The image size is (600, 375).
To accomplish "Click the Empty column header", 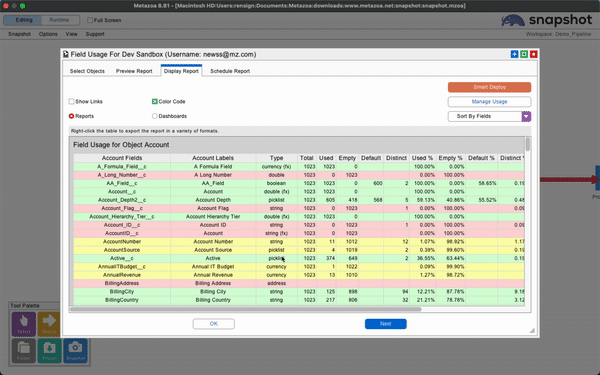I will pyautogui.click(x=347, y=158).
